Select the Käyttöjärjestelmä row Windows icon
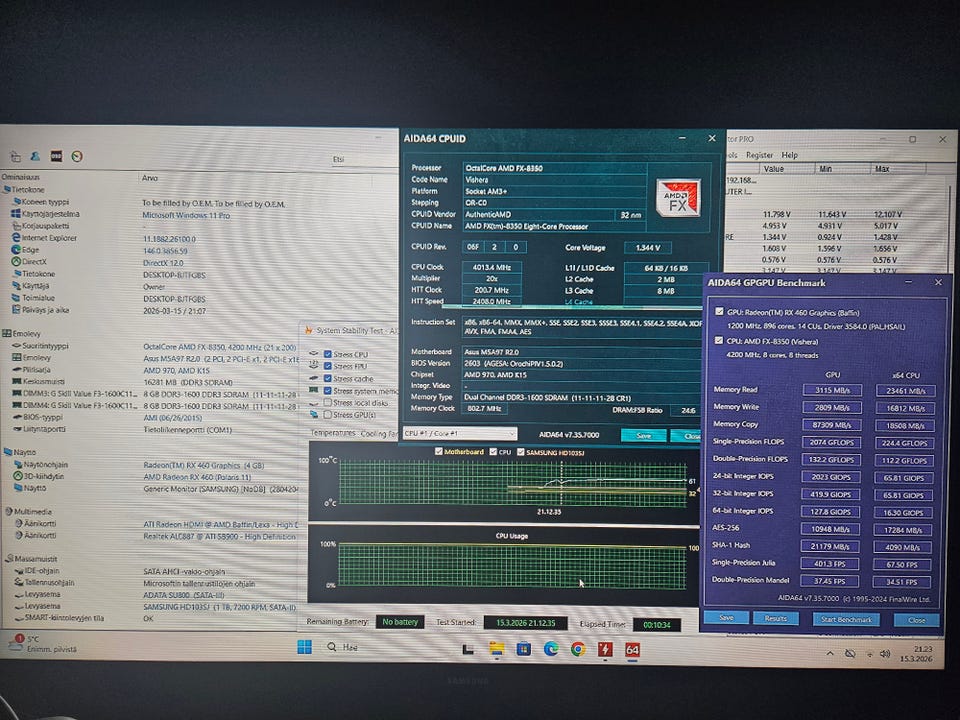The width and height of the screenshot is (960, 720). coord(16,214)
